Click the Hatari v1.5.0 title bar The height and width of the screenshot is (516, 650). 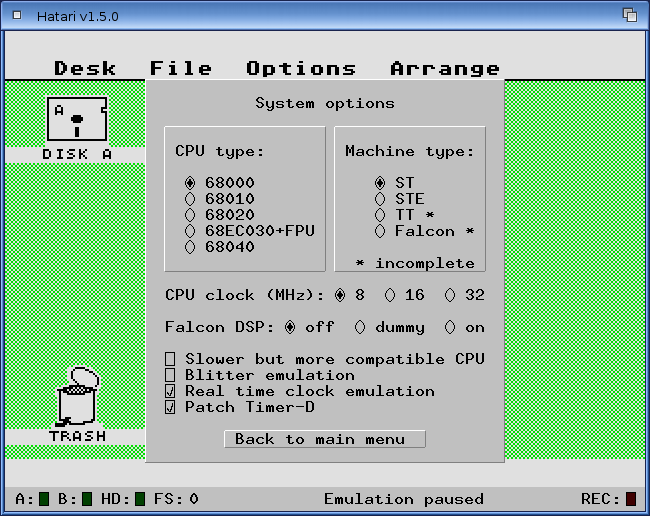point(325,16)
